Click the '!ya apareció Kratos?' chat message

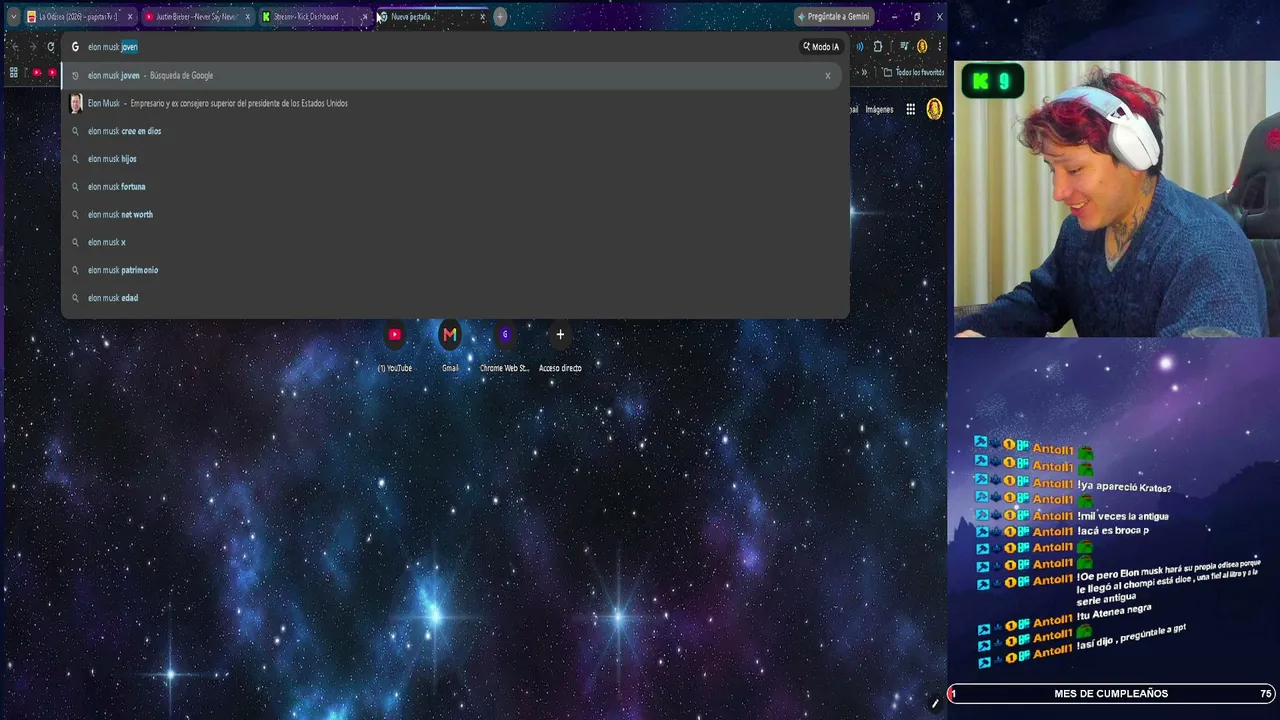(x=1124, y=487)
